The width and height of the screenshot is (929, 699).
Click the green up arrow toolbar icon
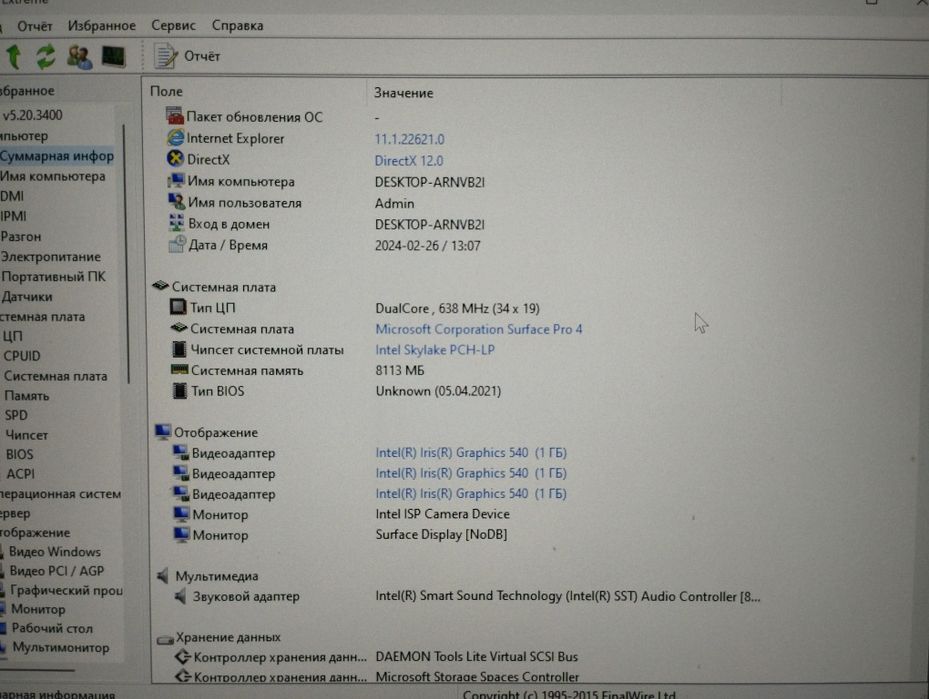(x=14, y=57)
